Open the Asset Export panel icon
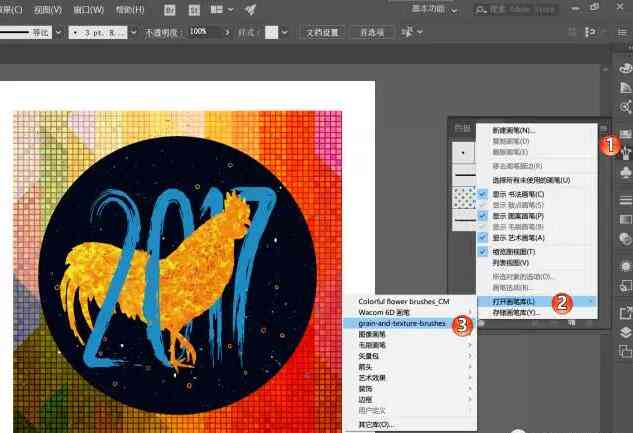The height and width of the screenshot is (433, 633). pyautogui.click(x=625, y=313)
